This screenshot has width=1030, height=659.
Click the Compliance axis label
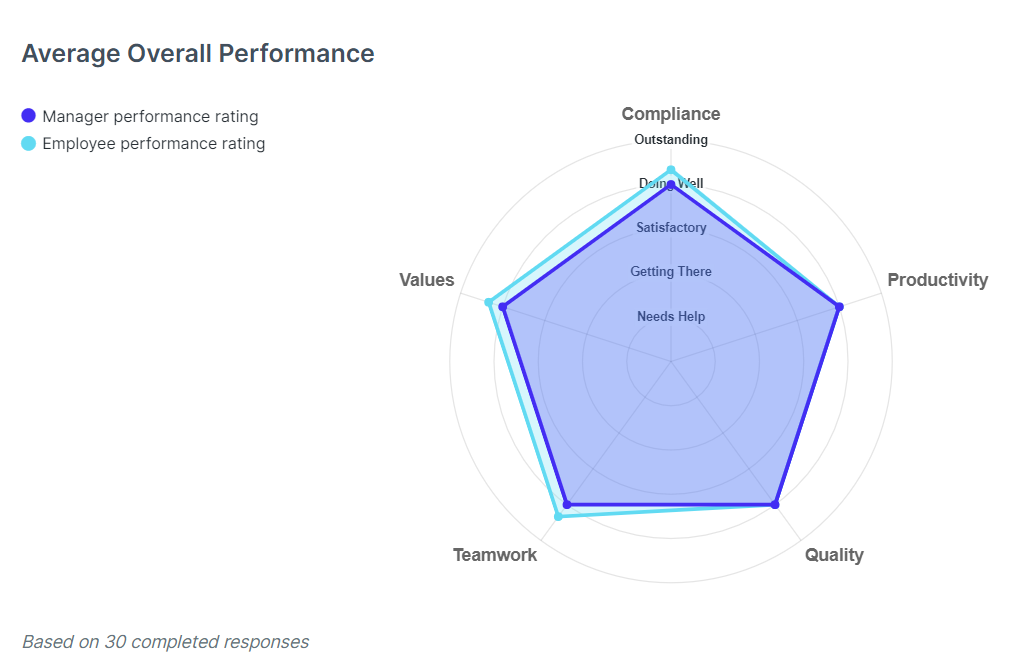(x=671, y=114)
